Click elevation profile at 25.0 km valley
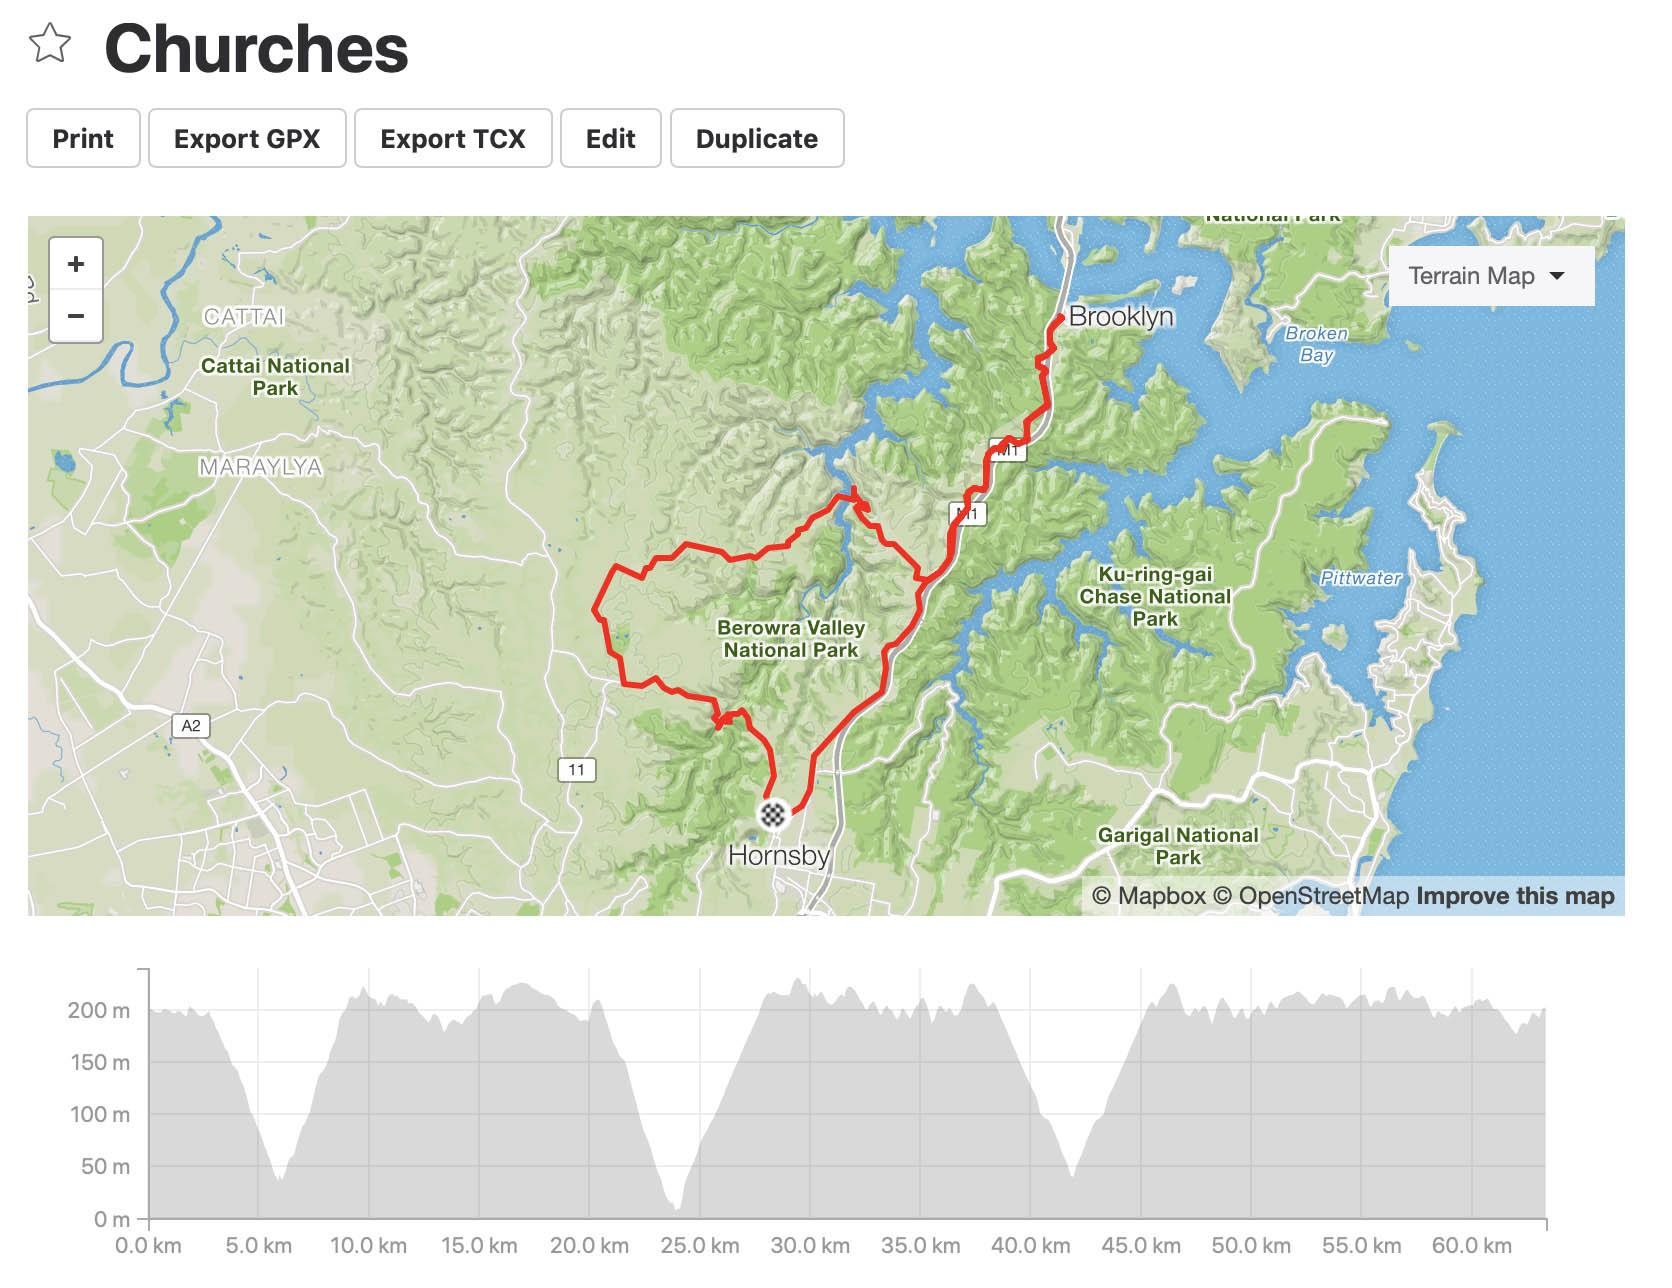The image size is (1672, 1288). click(x=680, y=1205)
